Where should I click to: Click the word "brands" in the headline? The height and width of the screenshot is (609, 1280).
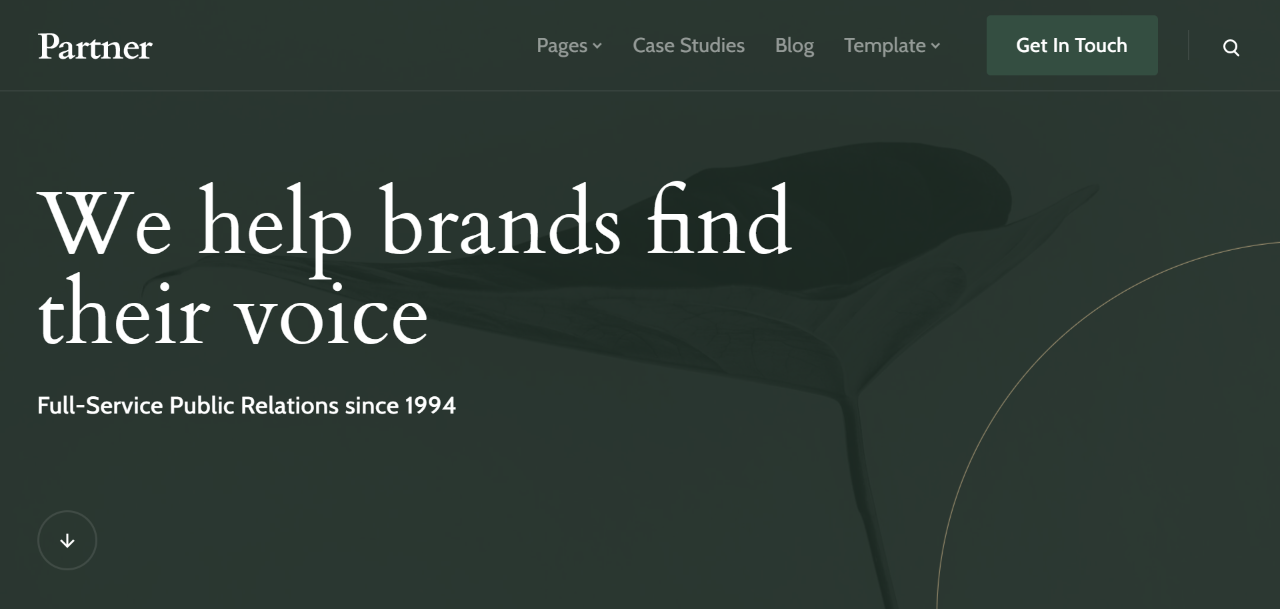[x=500, y=223]
